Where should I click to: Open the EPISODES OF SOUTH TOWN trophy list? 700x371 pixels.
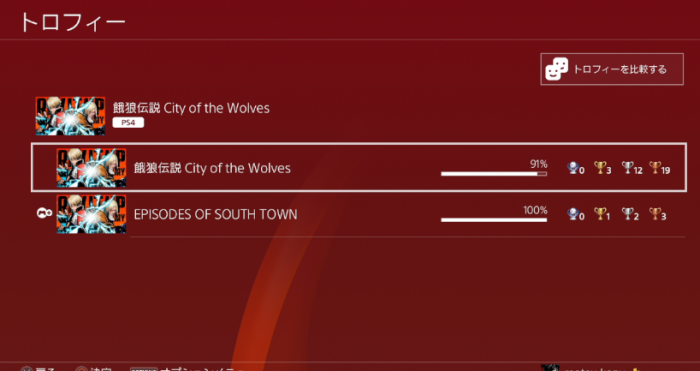click(359, 214)
